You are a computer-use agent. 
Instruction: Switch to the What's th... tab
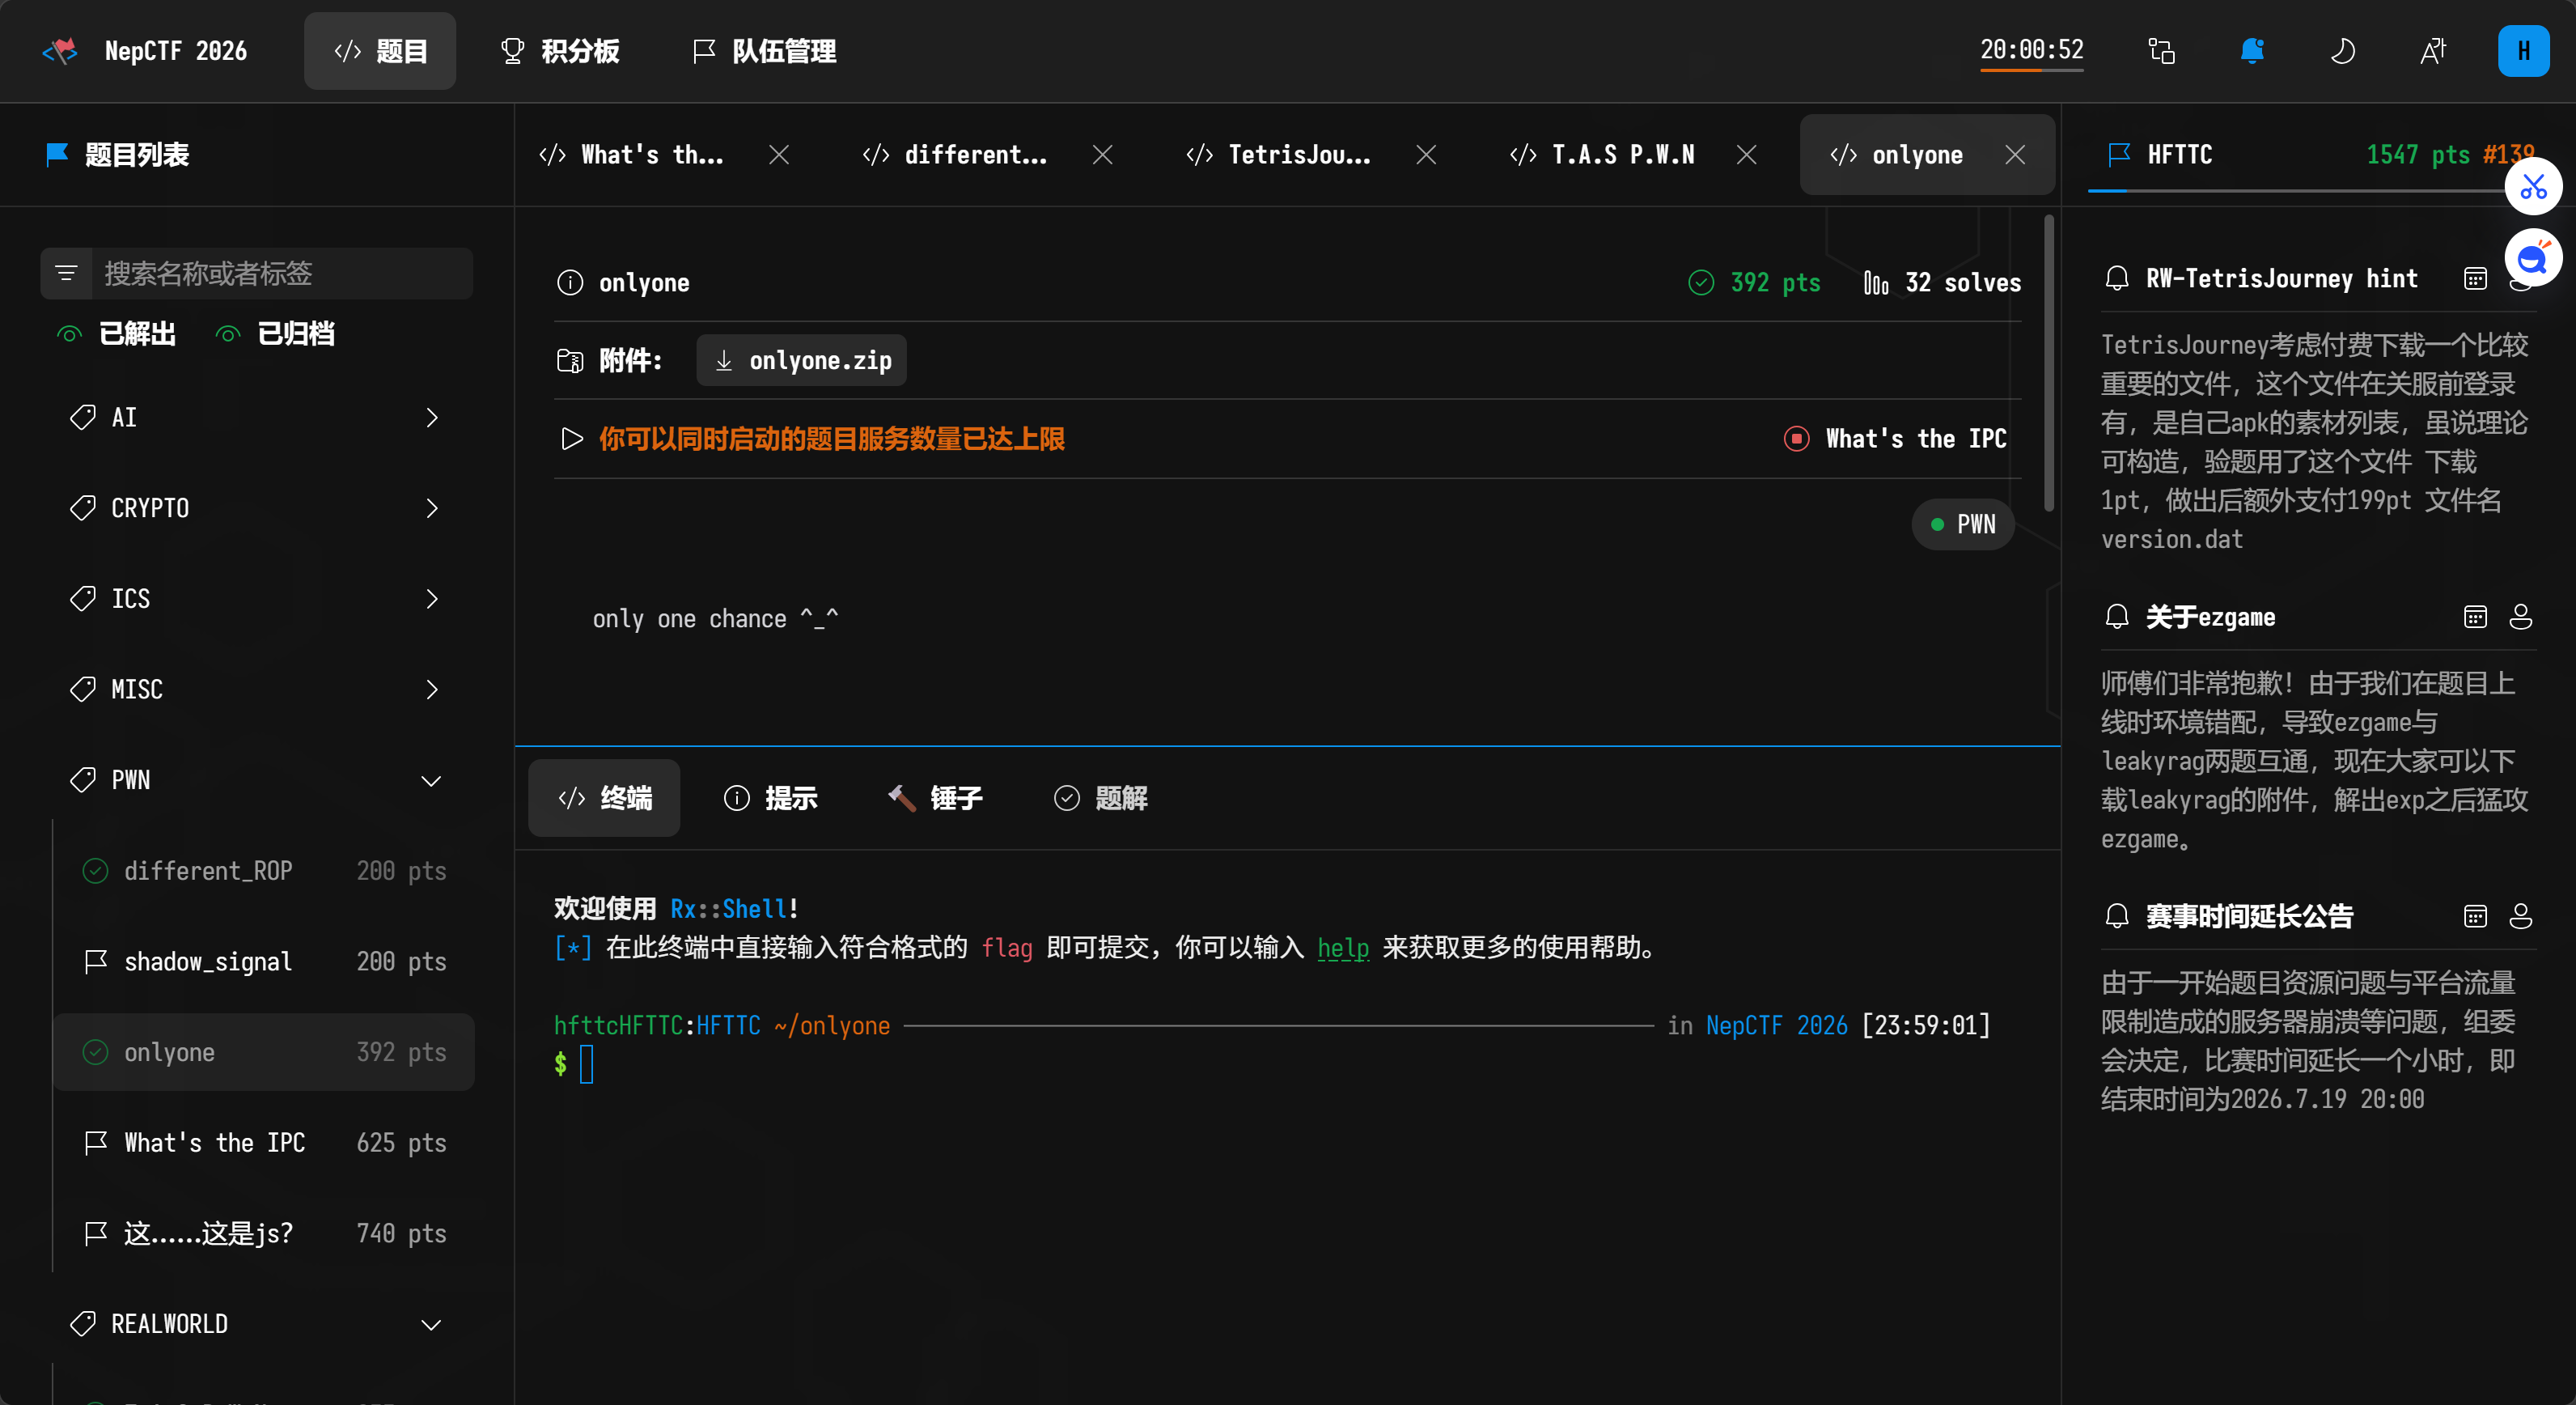[x=632, y=154]
